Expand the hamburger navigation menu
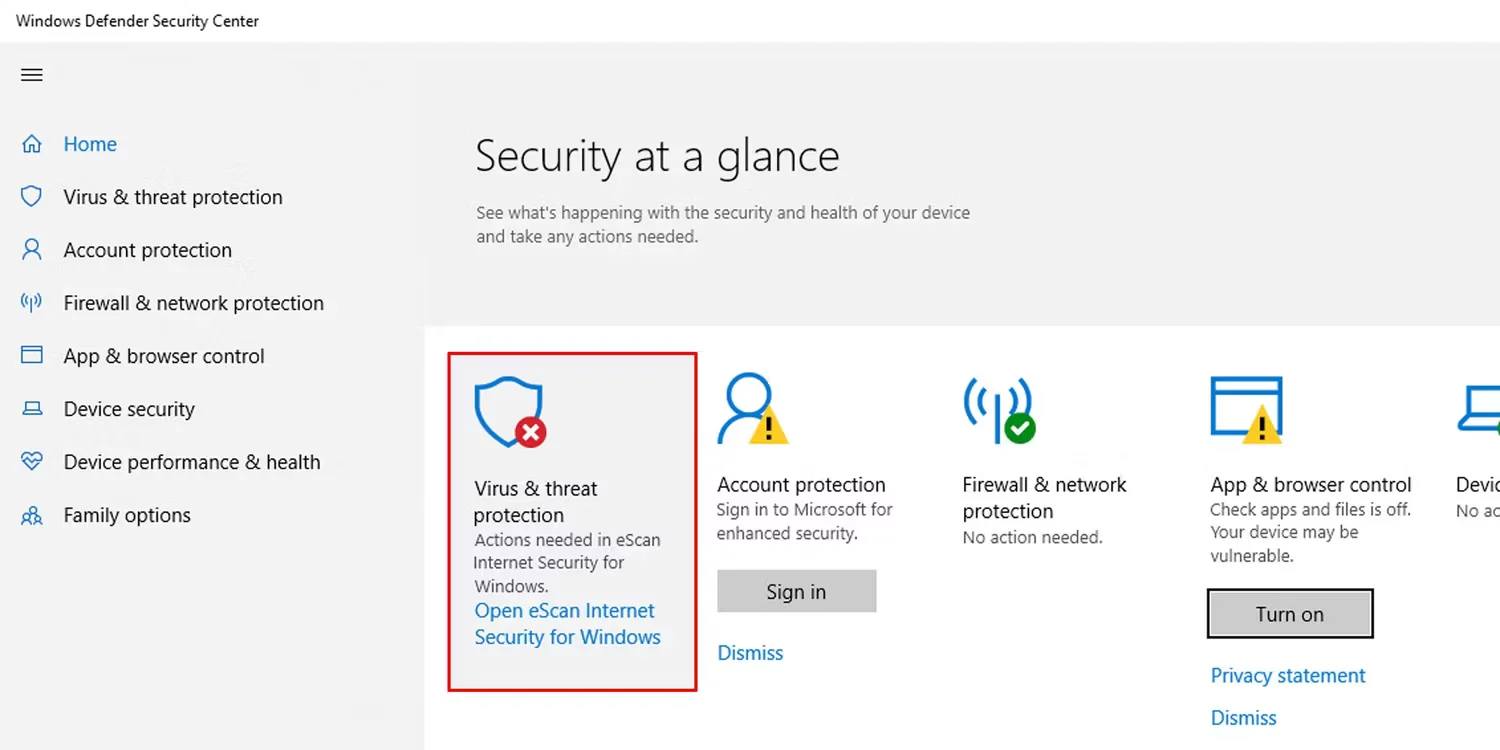 (x=32, y=75)
